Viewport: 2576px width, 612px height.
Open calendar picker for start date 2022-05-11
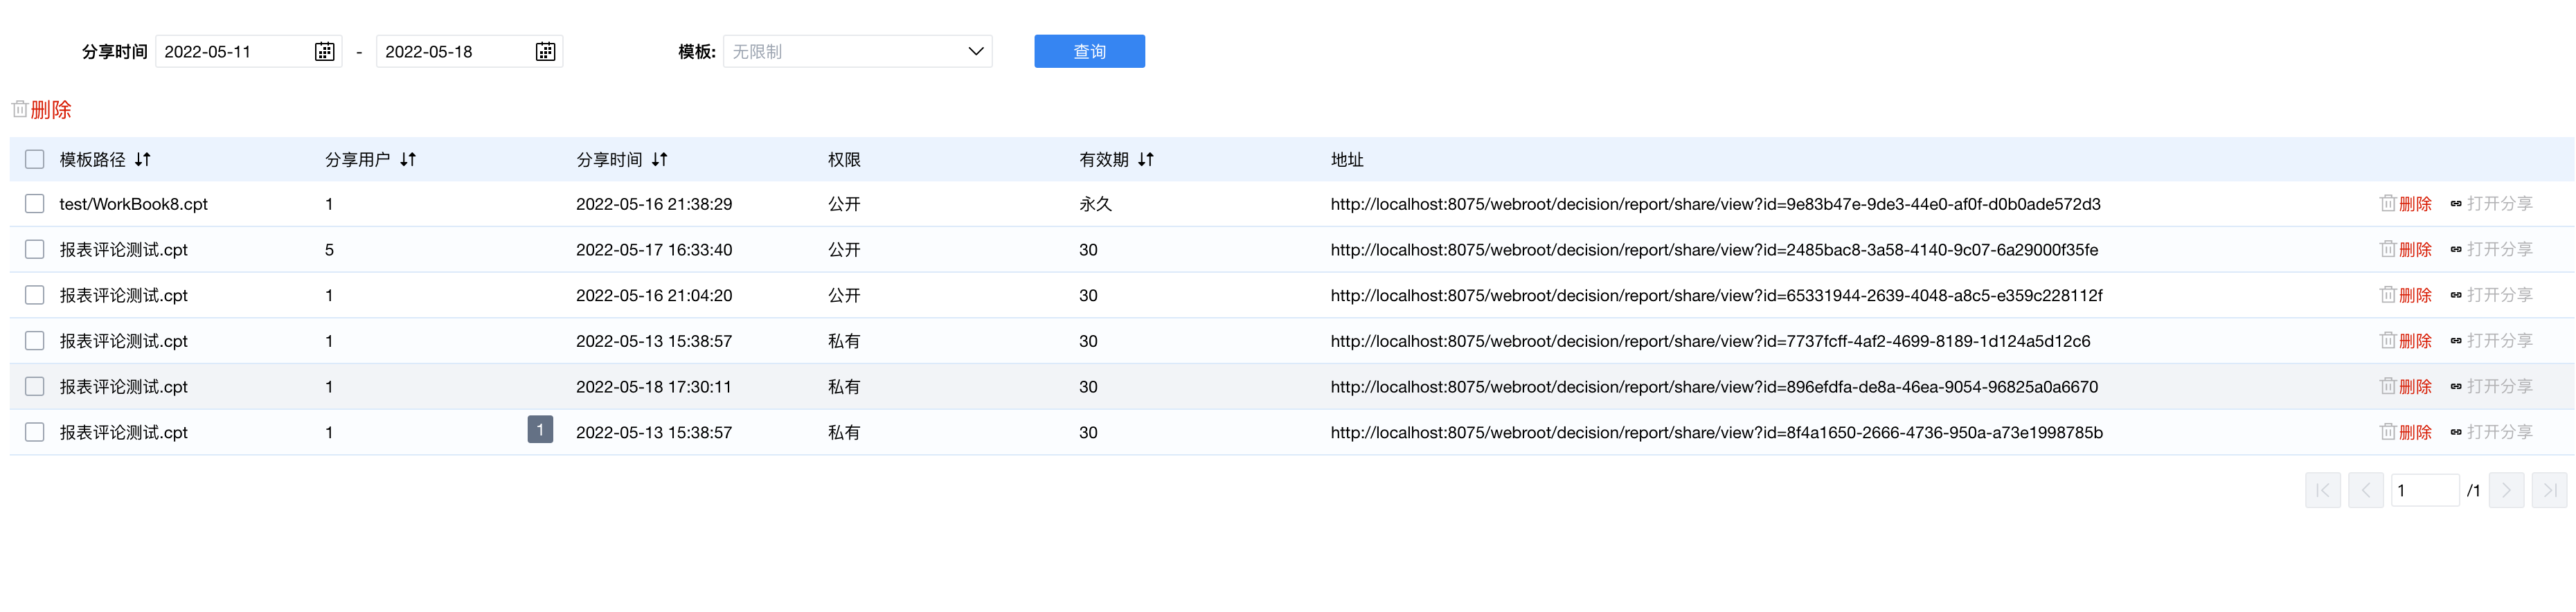(324, 52)
